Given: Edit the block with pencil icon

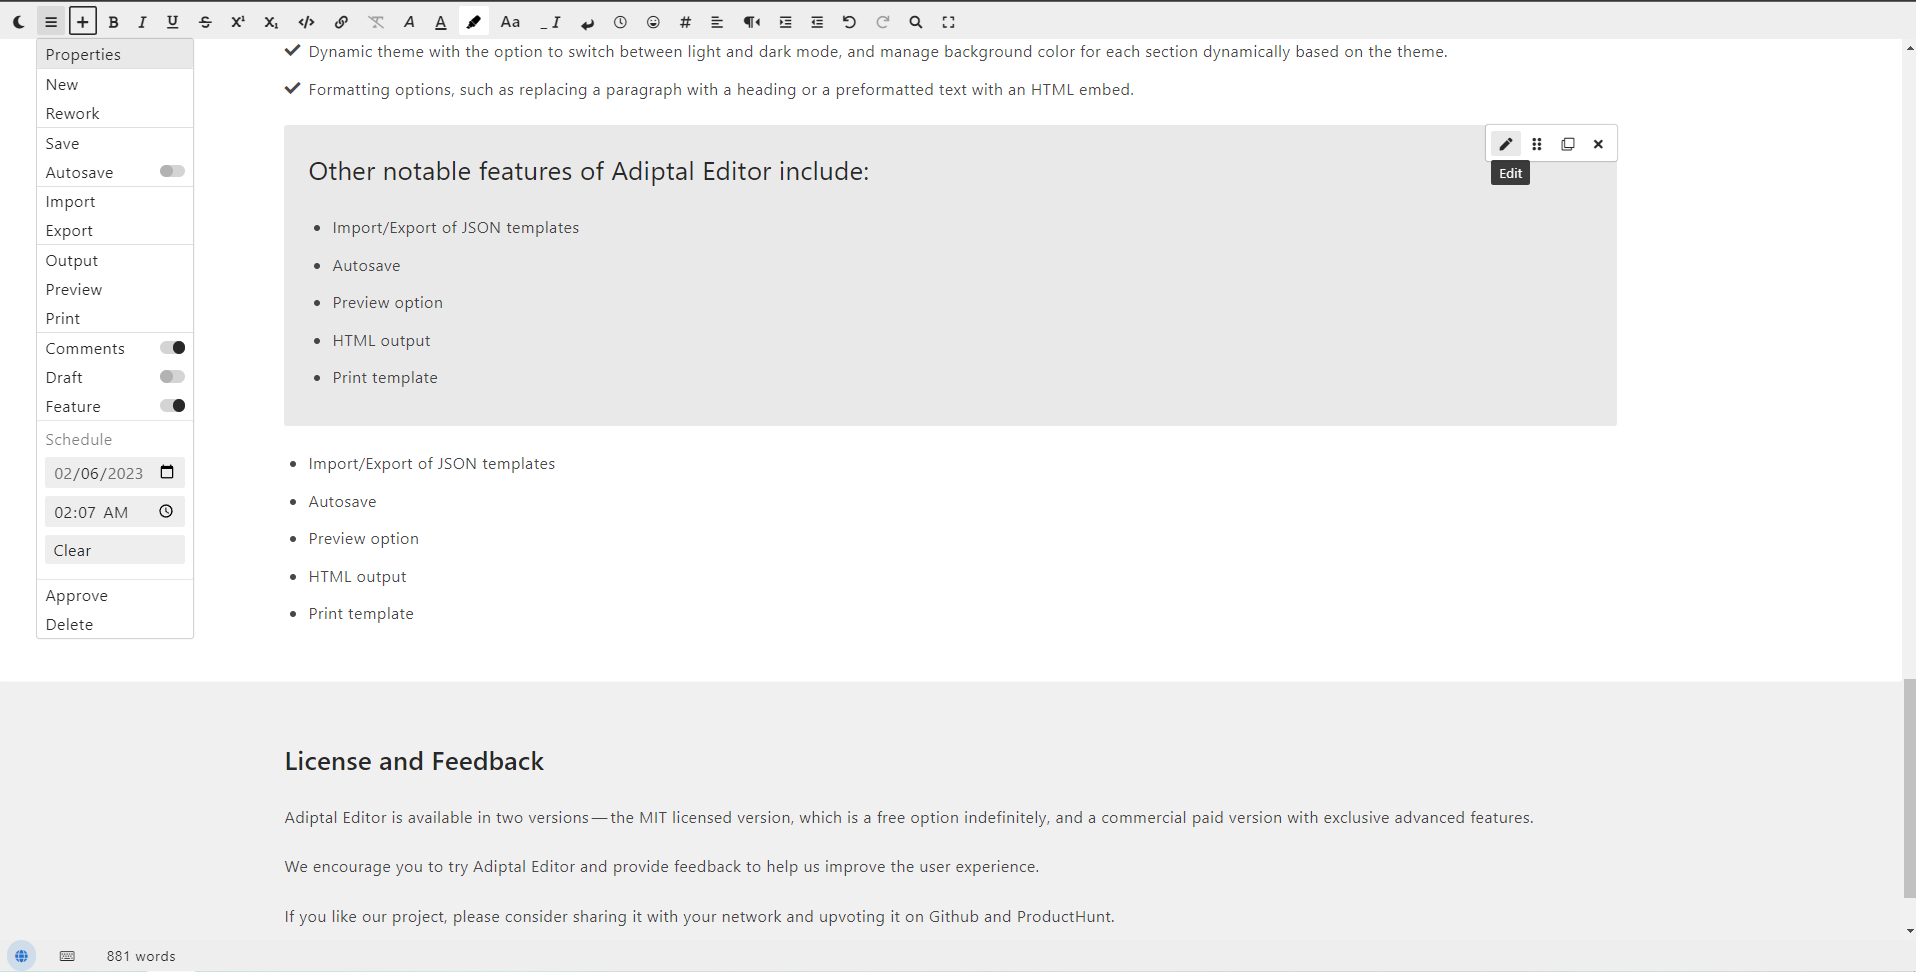Looking at the screenshot, I should pos(1506,144).
